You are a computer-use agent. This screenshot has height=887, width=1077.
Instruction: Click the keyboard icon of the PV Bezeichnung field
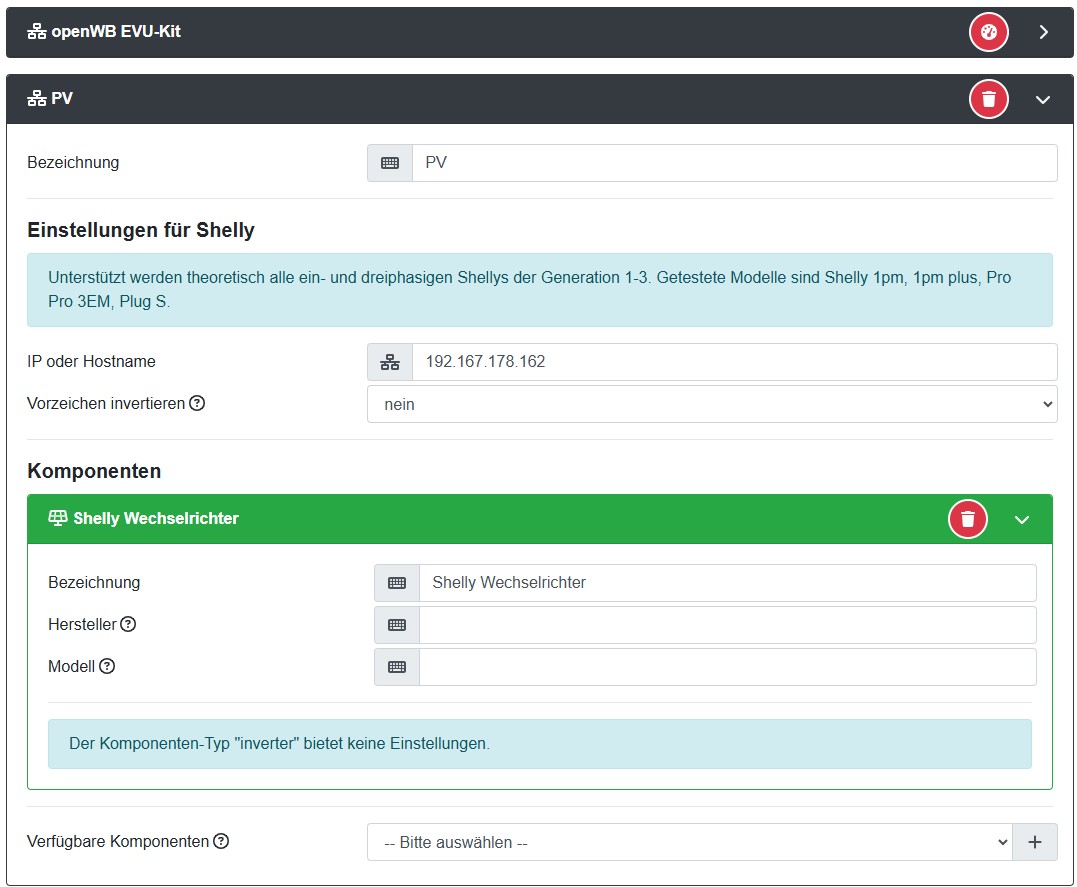tap(390, 163)
